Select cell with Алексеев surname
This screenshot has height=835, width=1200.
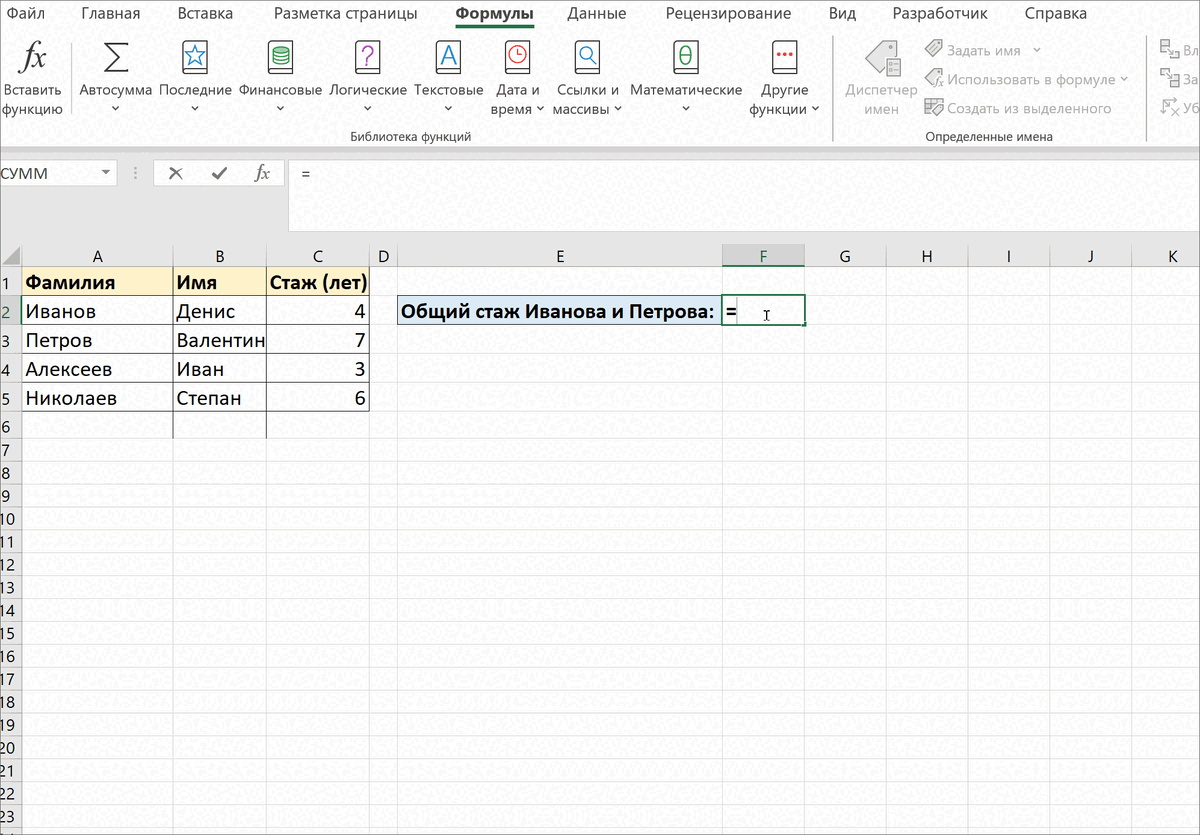(x=97, y=370)
